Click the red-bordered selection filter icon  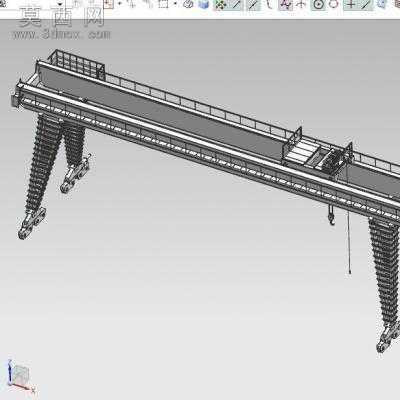(108, 4)
